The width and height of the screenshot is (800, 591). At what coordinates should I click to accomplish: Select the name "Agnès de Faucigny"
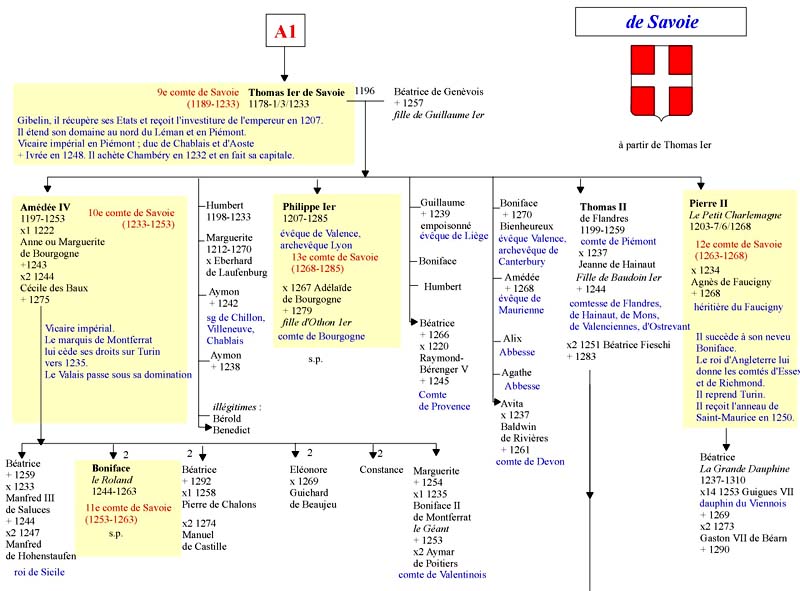pos(731,282)
